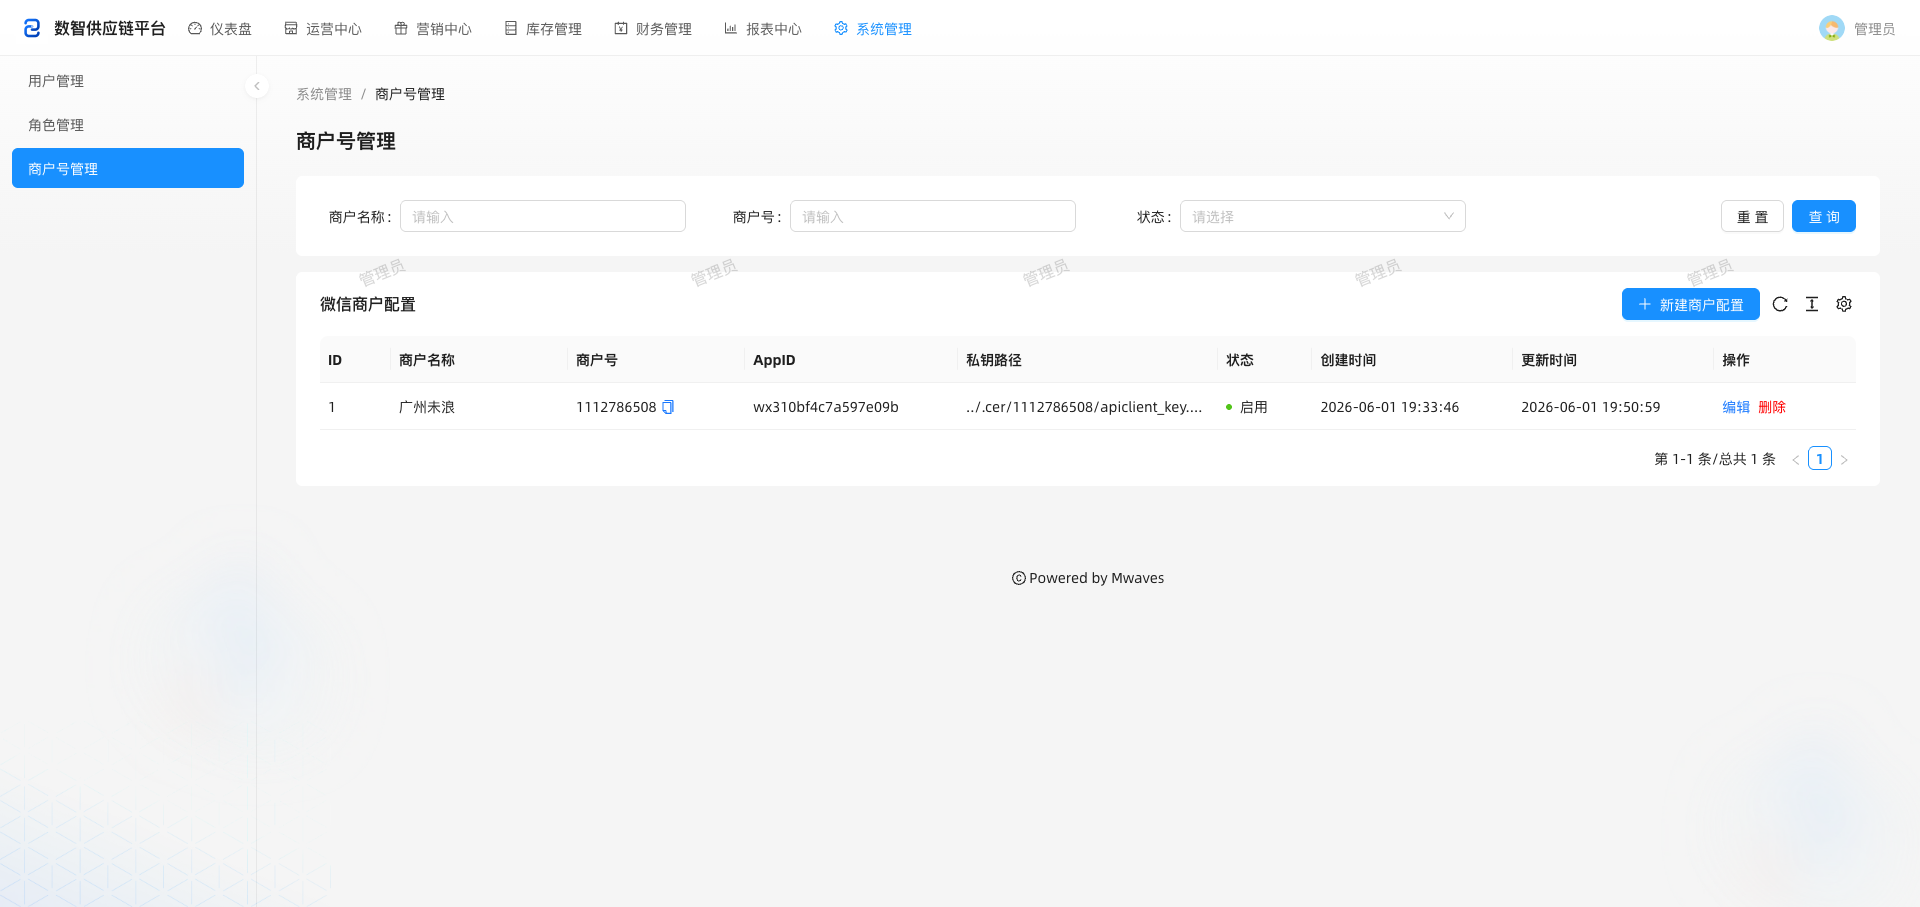The width and height of the screenshot is (1920, 907).
Task: Click the 启用 status cell
Action: (x=1247, y=407)
